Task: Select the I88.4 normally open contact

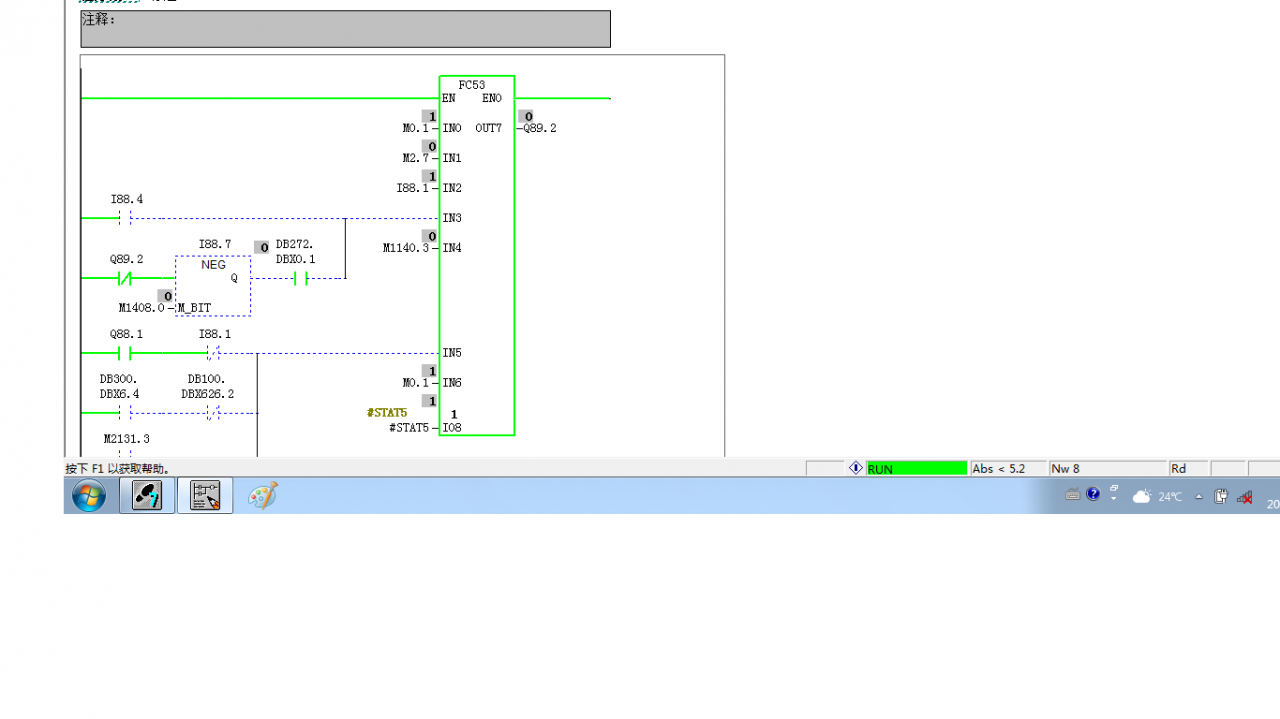Action: pos(126,218)
